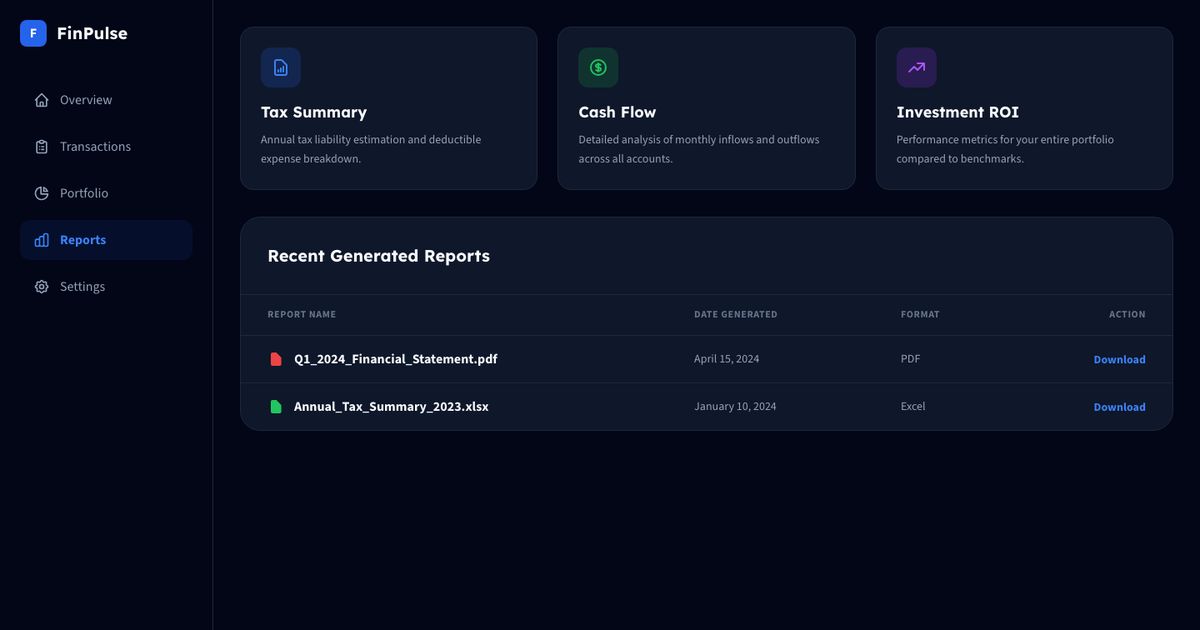Image resolution: width=1200 pixels, height=630 pixels.
Task: Open Settings from the sidebar
Action: (x=106, y=287)
